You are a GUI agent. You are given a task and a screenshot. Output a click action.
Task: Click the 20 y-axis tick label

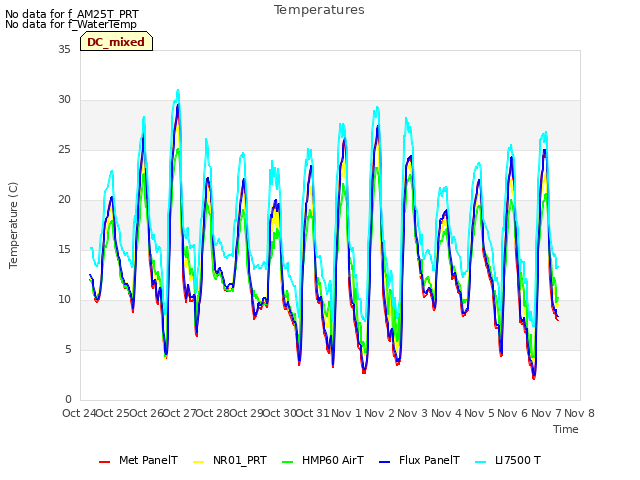(x=64, y=200)
